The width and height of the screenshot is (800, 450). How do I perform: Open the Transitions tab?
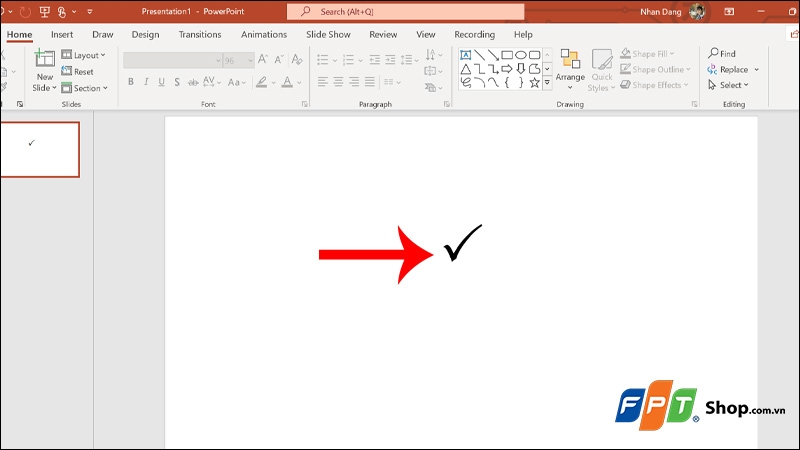[x=200, y=34]
